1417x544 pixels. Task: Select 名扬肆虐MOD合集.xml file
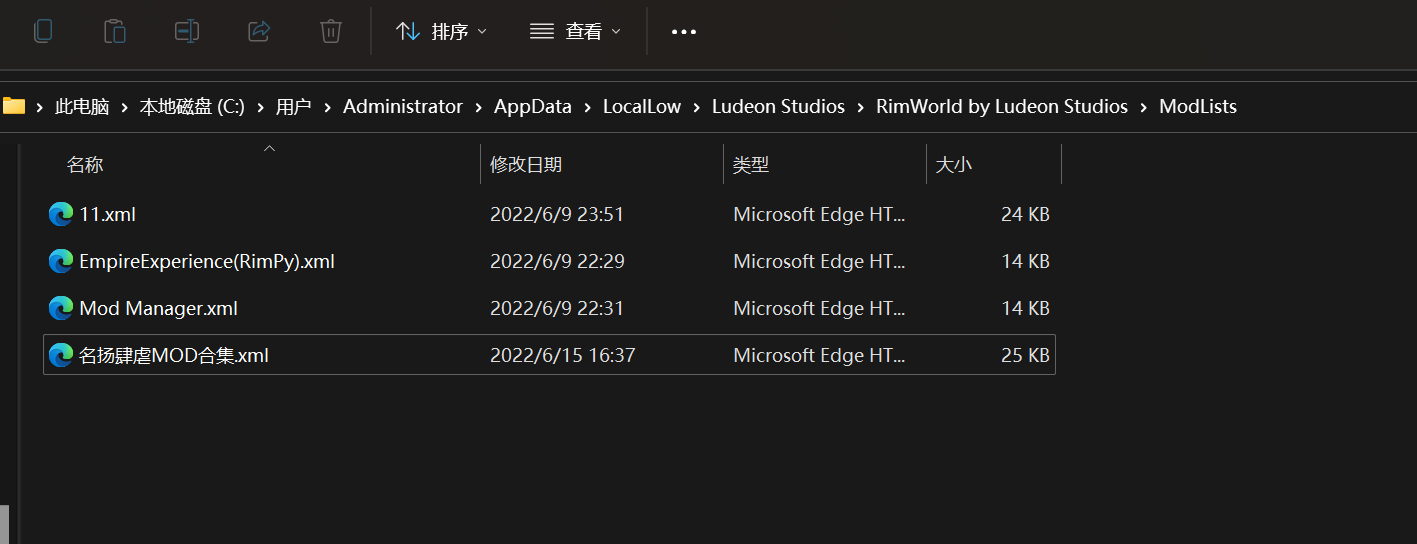tap(549, 355)
